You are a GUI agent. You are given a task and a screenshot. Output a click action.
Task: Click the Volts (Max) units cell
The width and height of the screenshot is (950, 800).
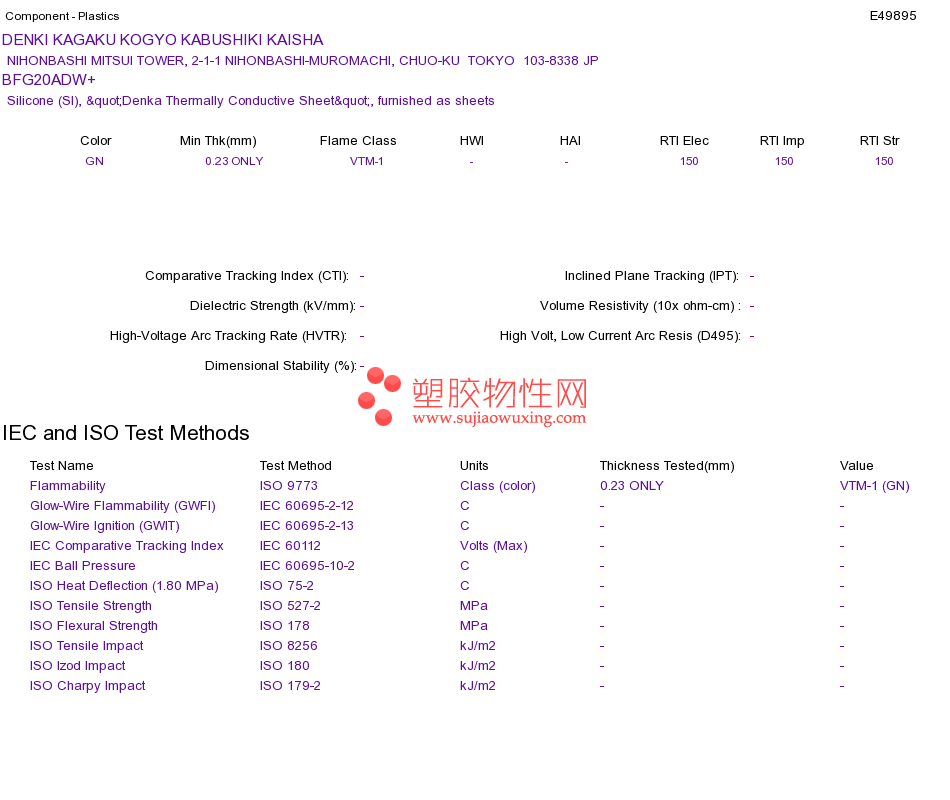(x=494, y=545)
